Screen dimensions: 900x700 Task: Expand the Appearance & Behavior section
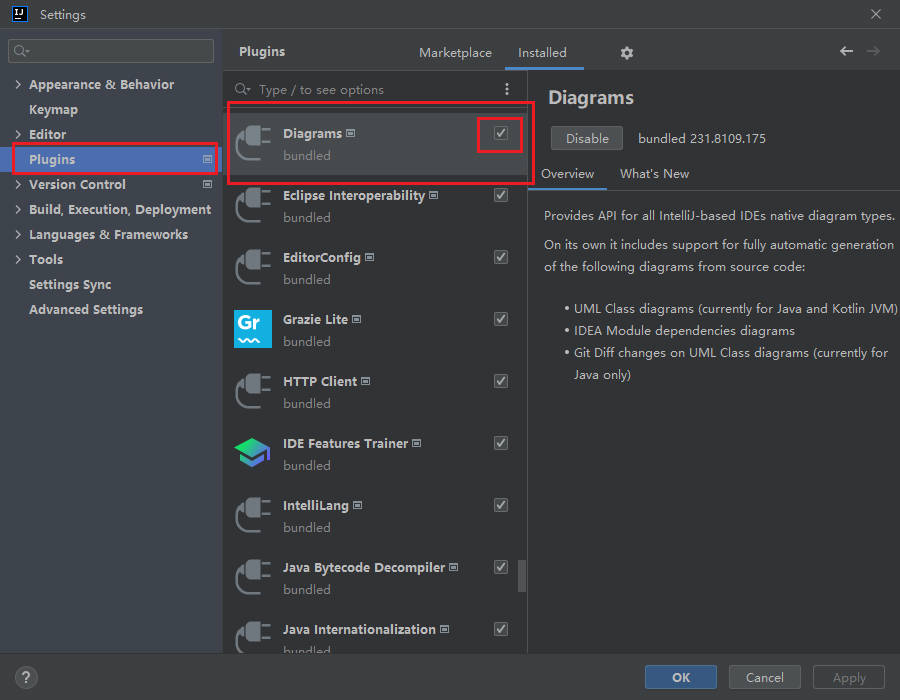pyautogui.click(x=18, y=85)
